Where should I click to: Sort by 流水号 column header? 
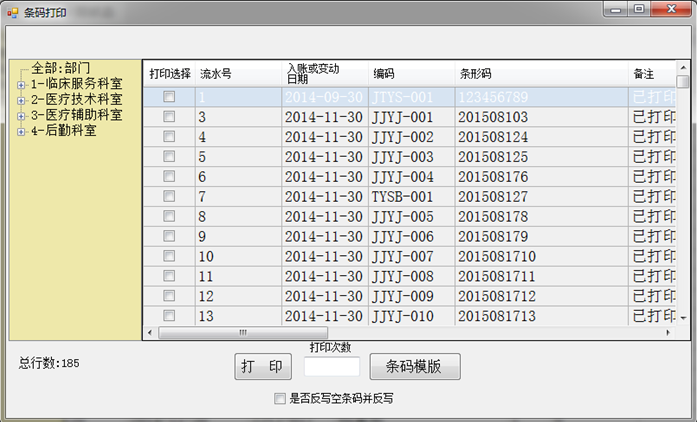coord(238,74)
